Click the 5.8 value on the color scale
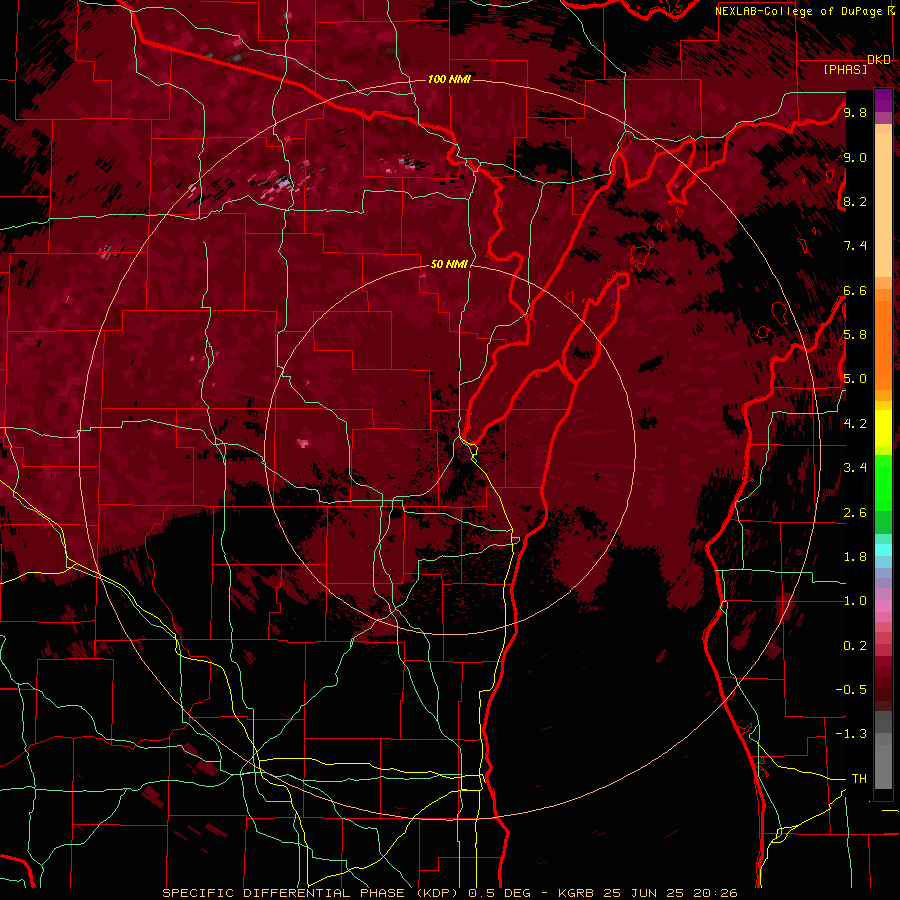Image resolution: width=900 pixels, height=900 pixels. click(x=855, y=335)
